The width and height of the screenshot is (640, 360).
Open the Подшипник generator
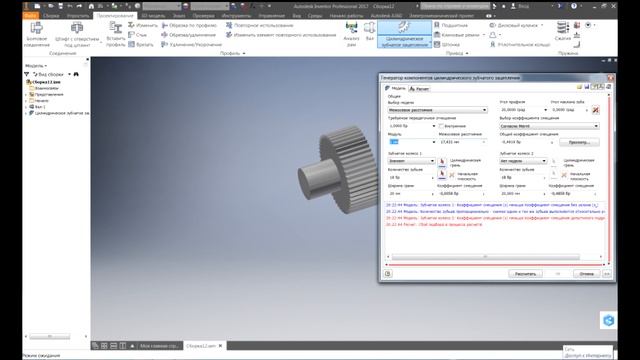[x=451, y=25]
